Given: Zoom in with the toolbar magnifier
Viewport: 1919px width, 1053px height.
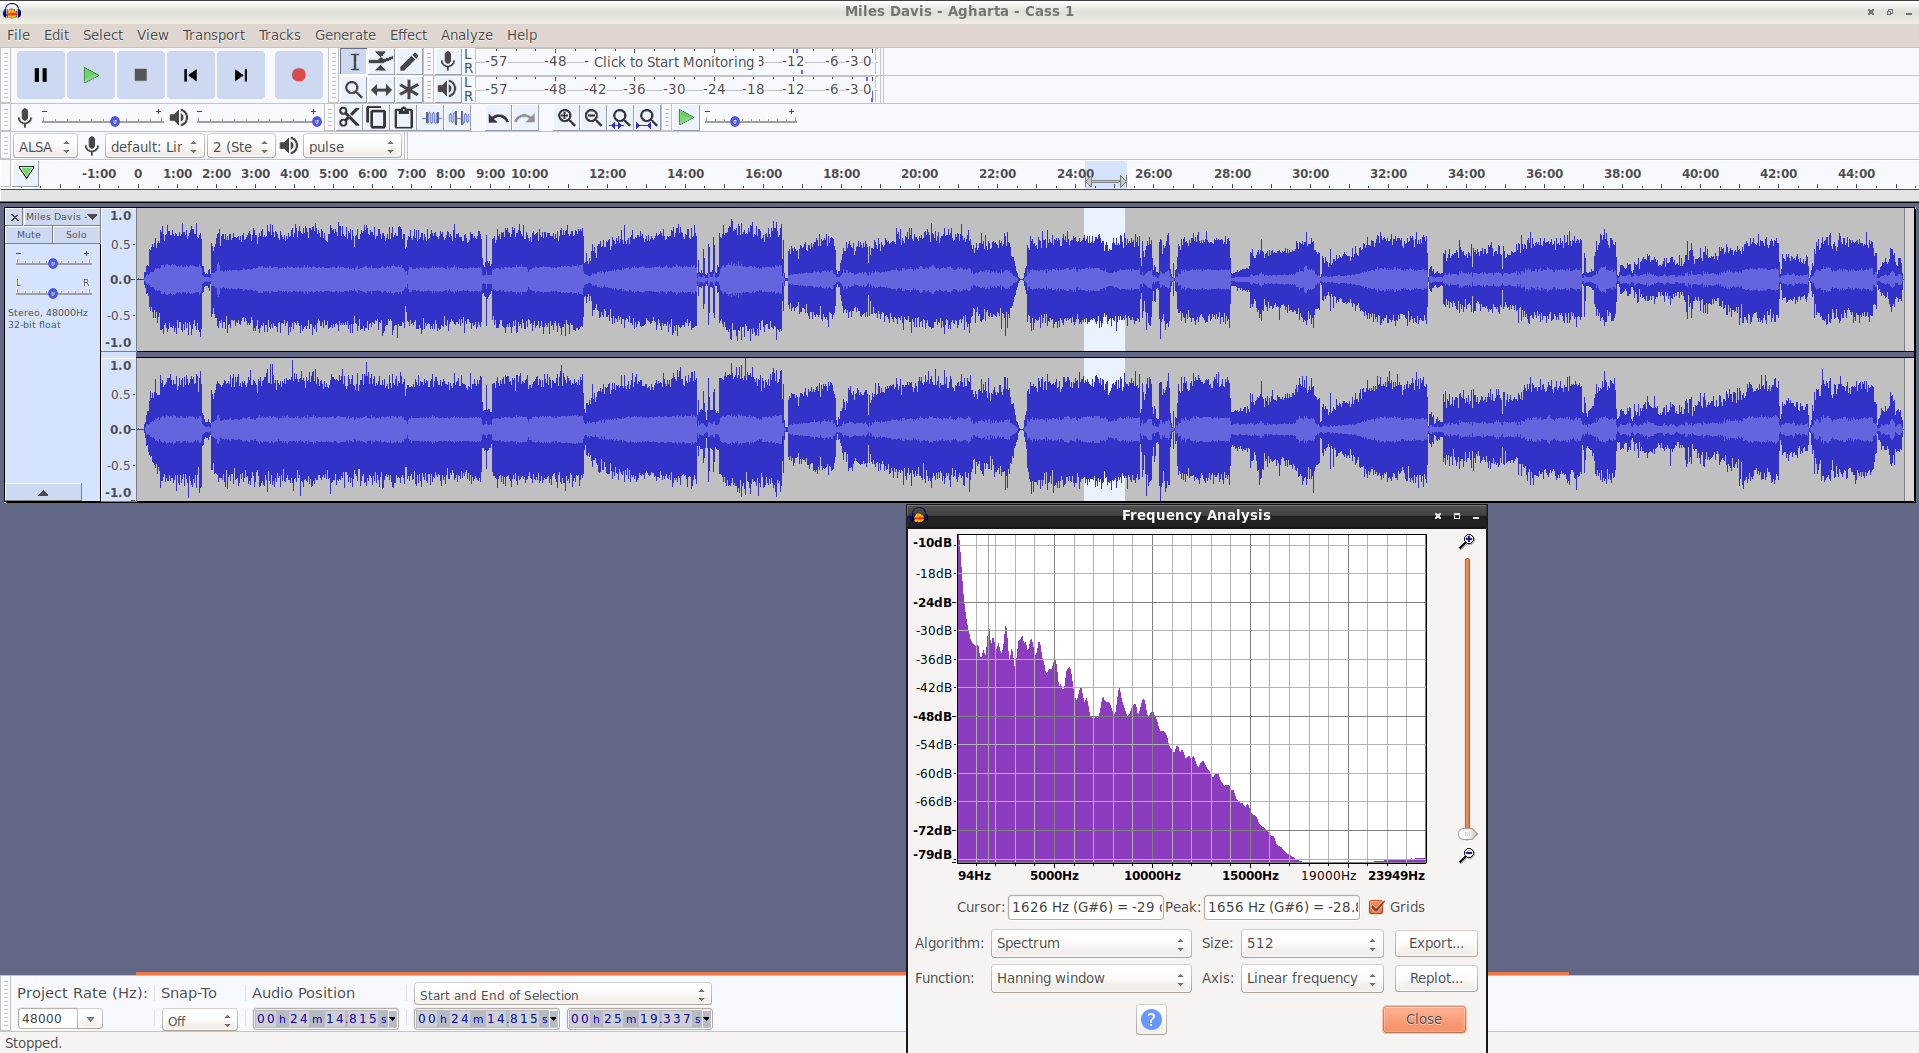Looking at the screenshot, I should coord(566,118).
